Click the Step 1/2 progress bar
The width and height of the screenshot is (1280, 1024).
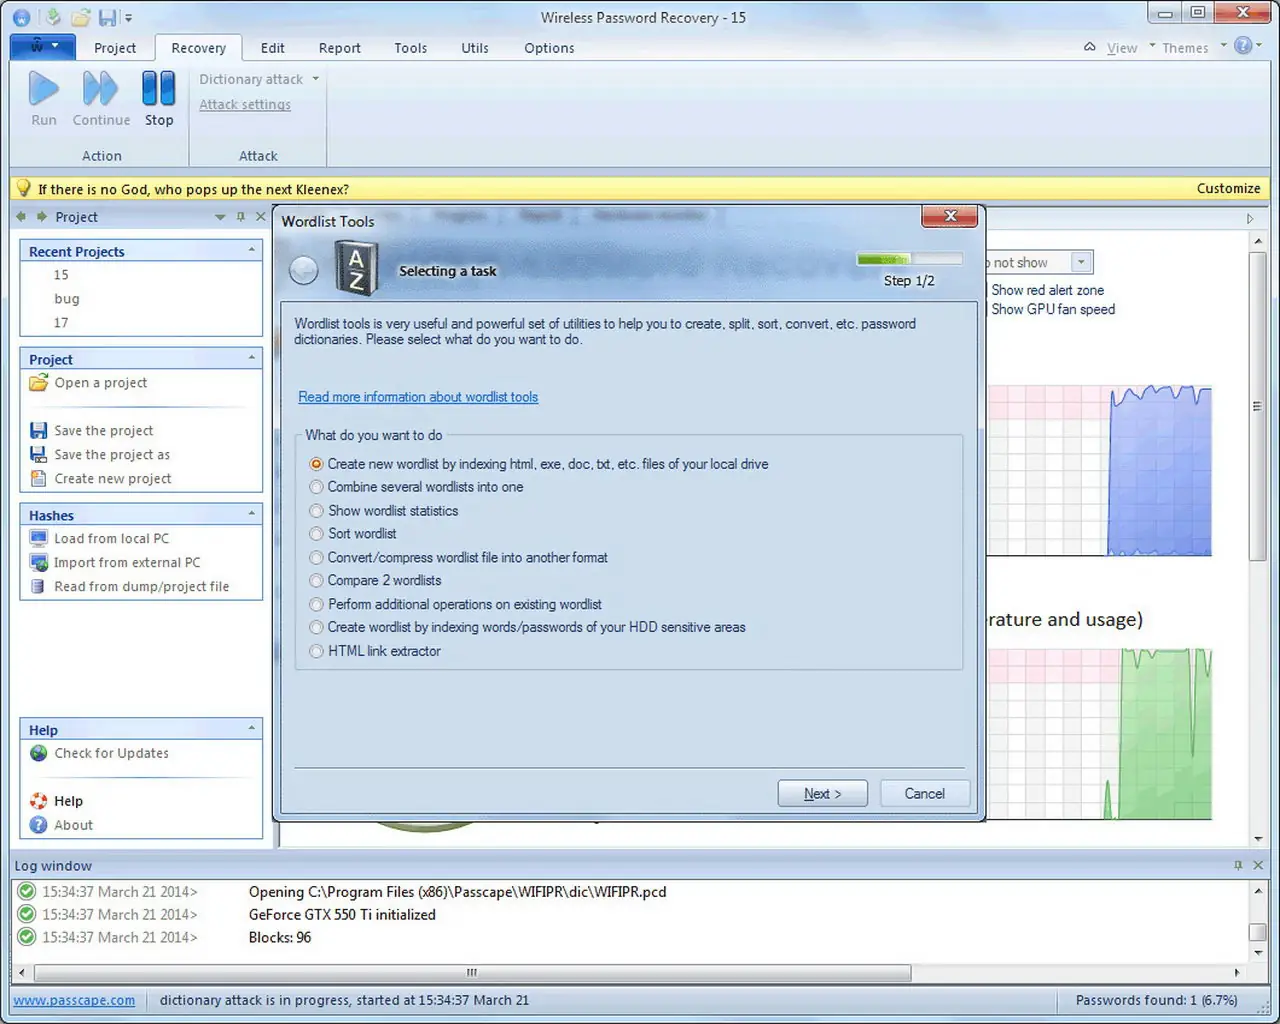[910, 259]
